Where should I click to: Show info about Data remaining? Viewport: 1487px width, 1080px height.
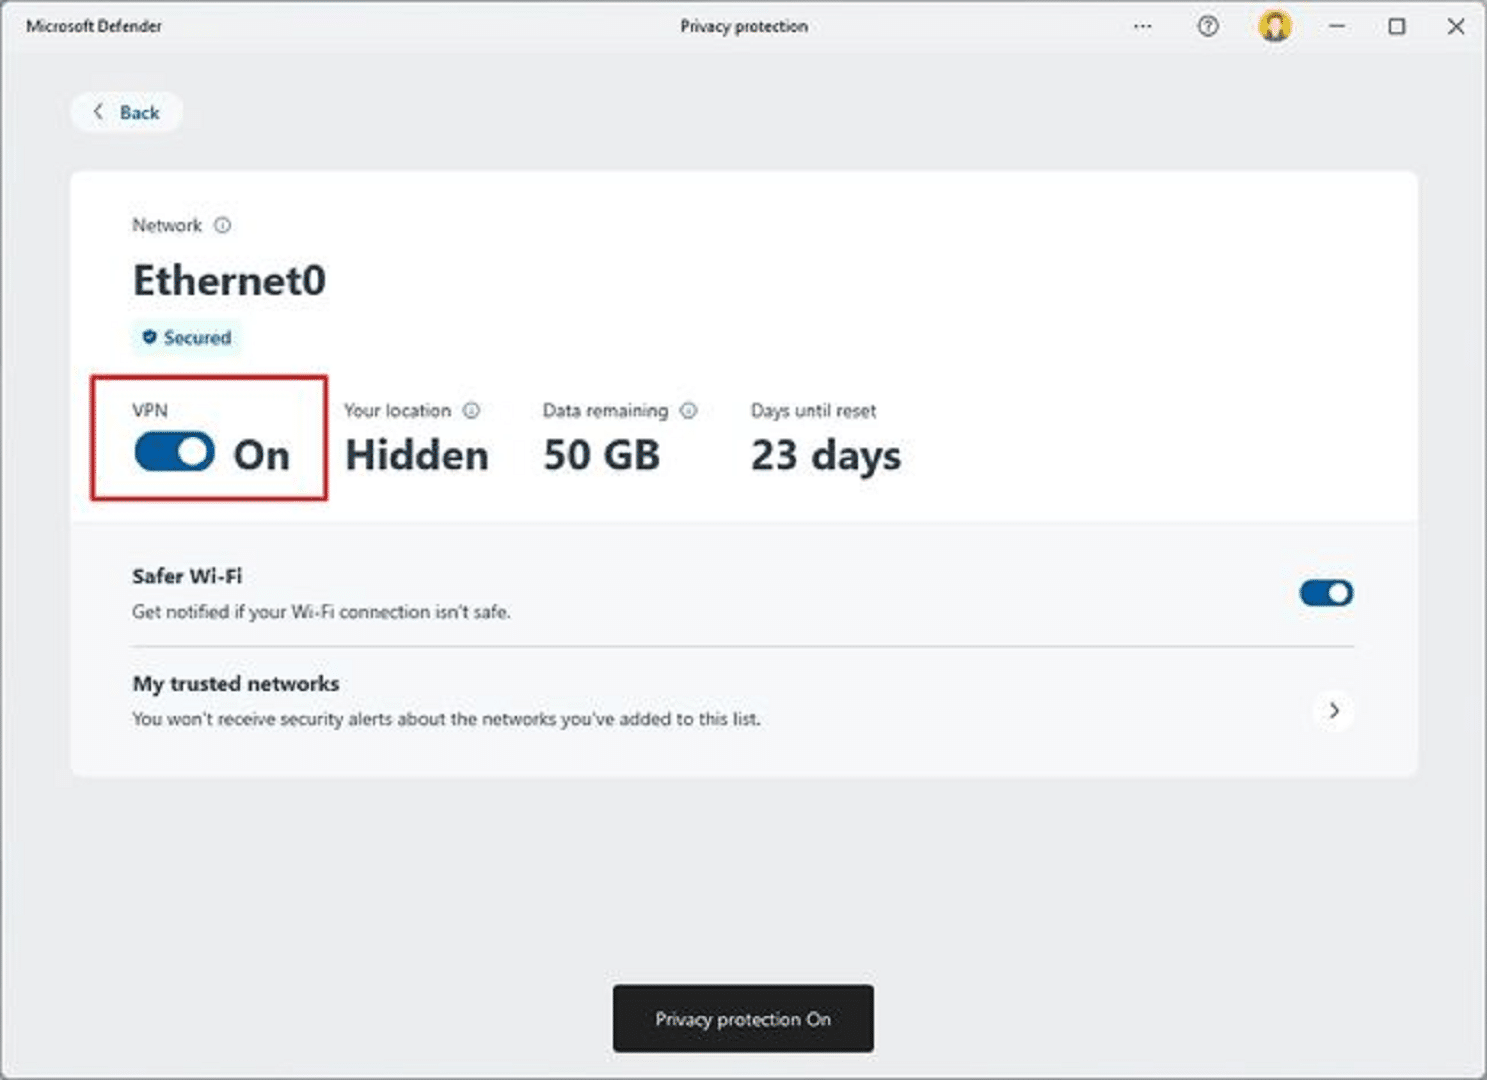tap(688, 410)
